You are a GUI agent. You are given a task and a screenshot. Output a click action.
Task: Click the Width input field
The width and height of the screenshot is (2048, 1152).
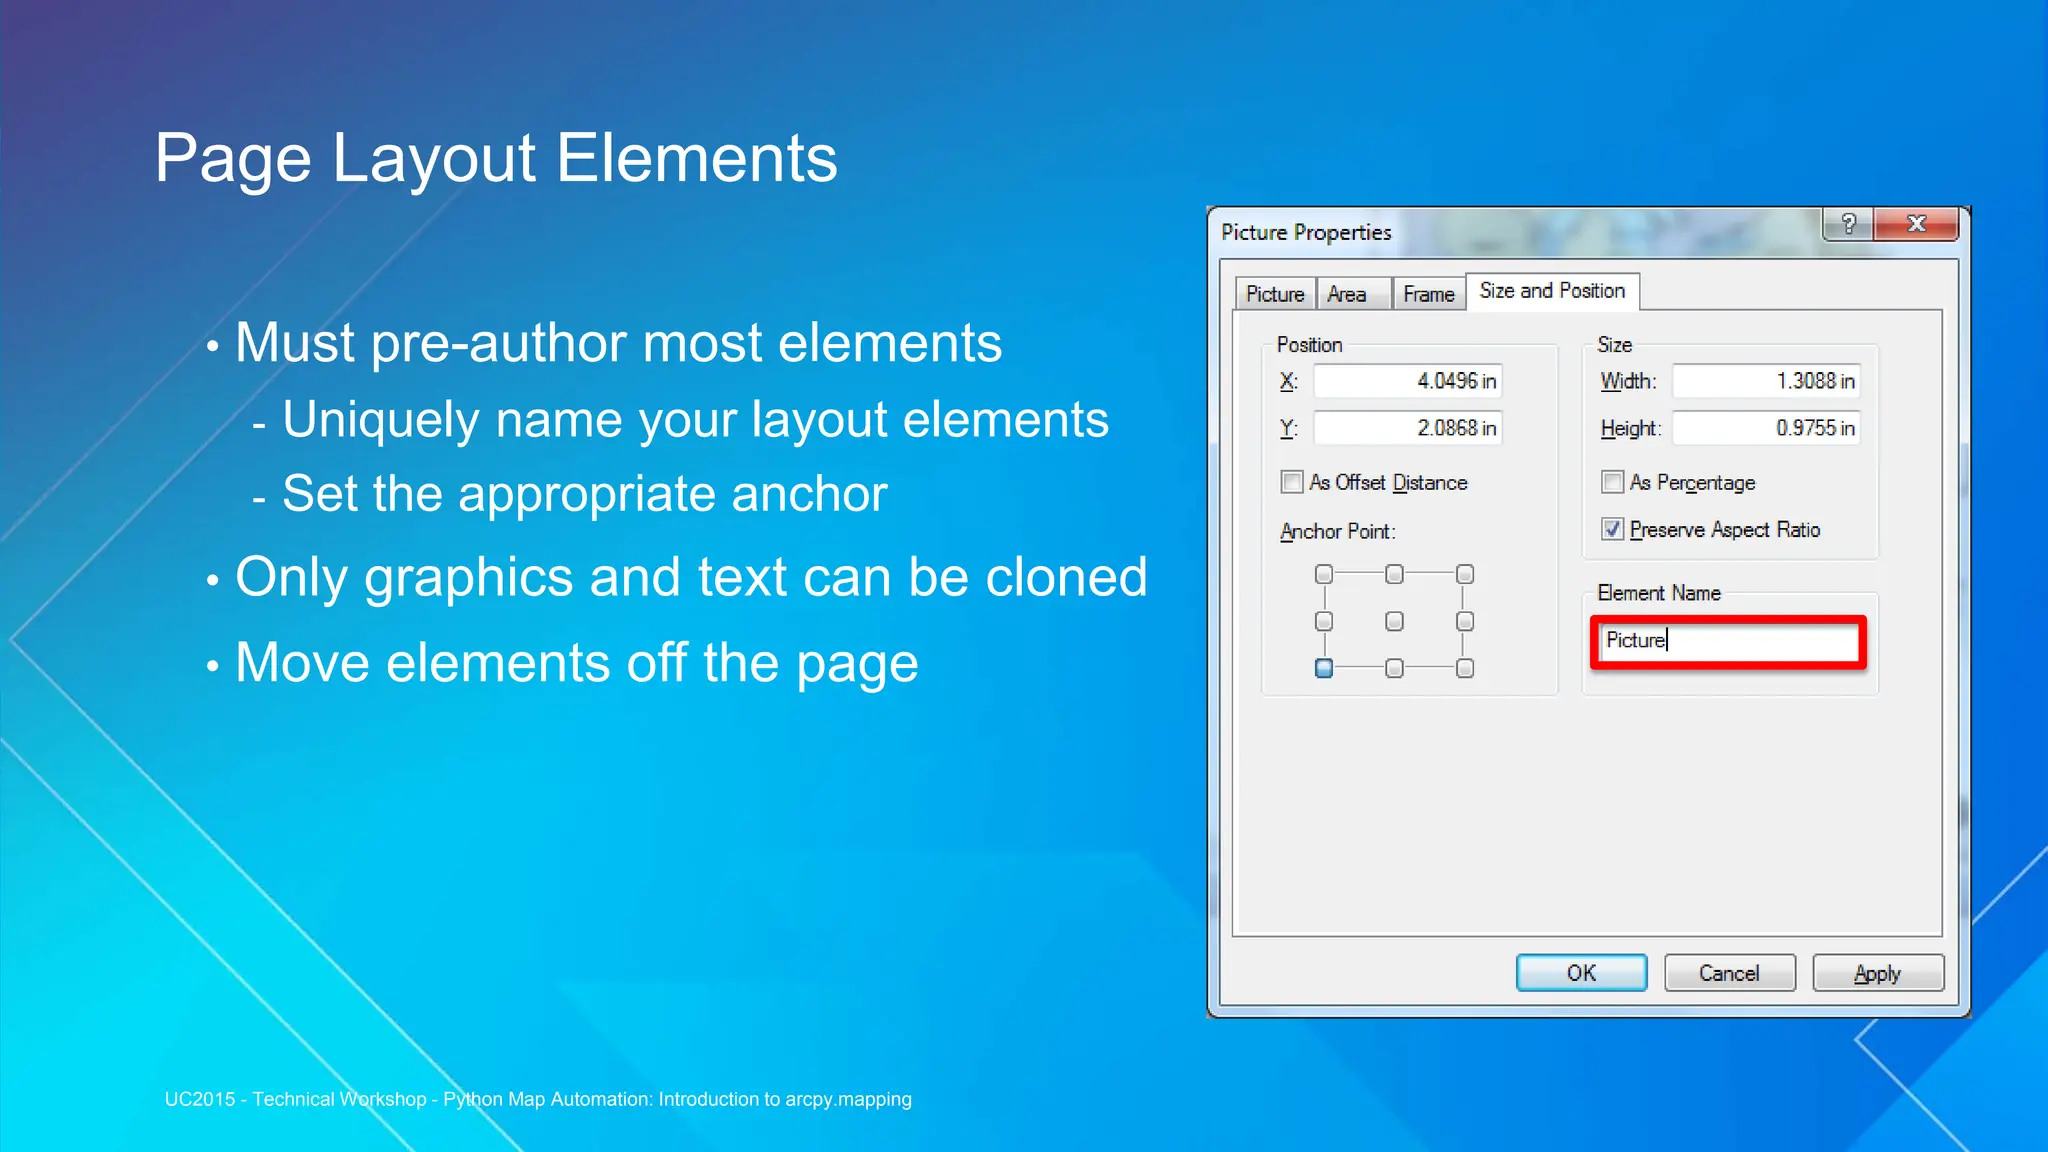[1766, 381]
